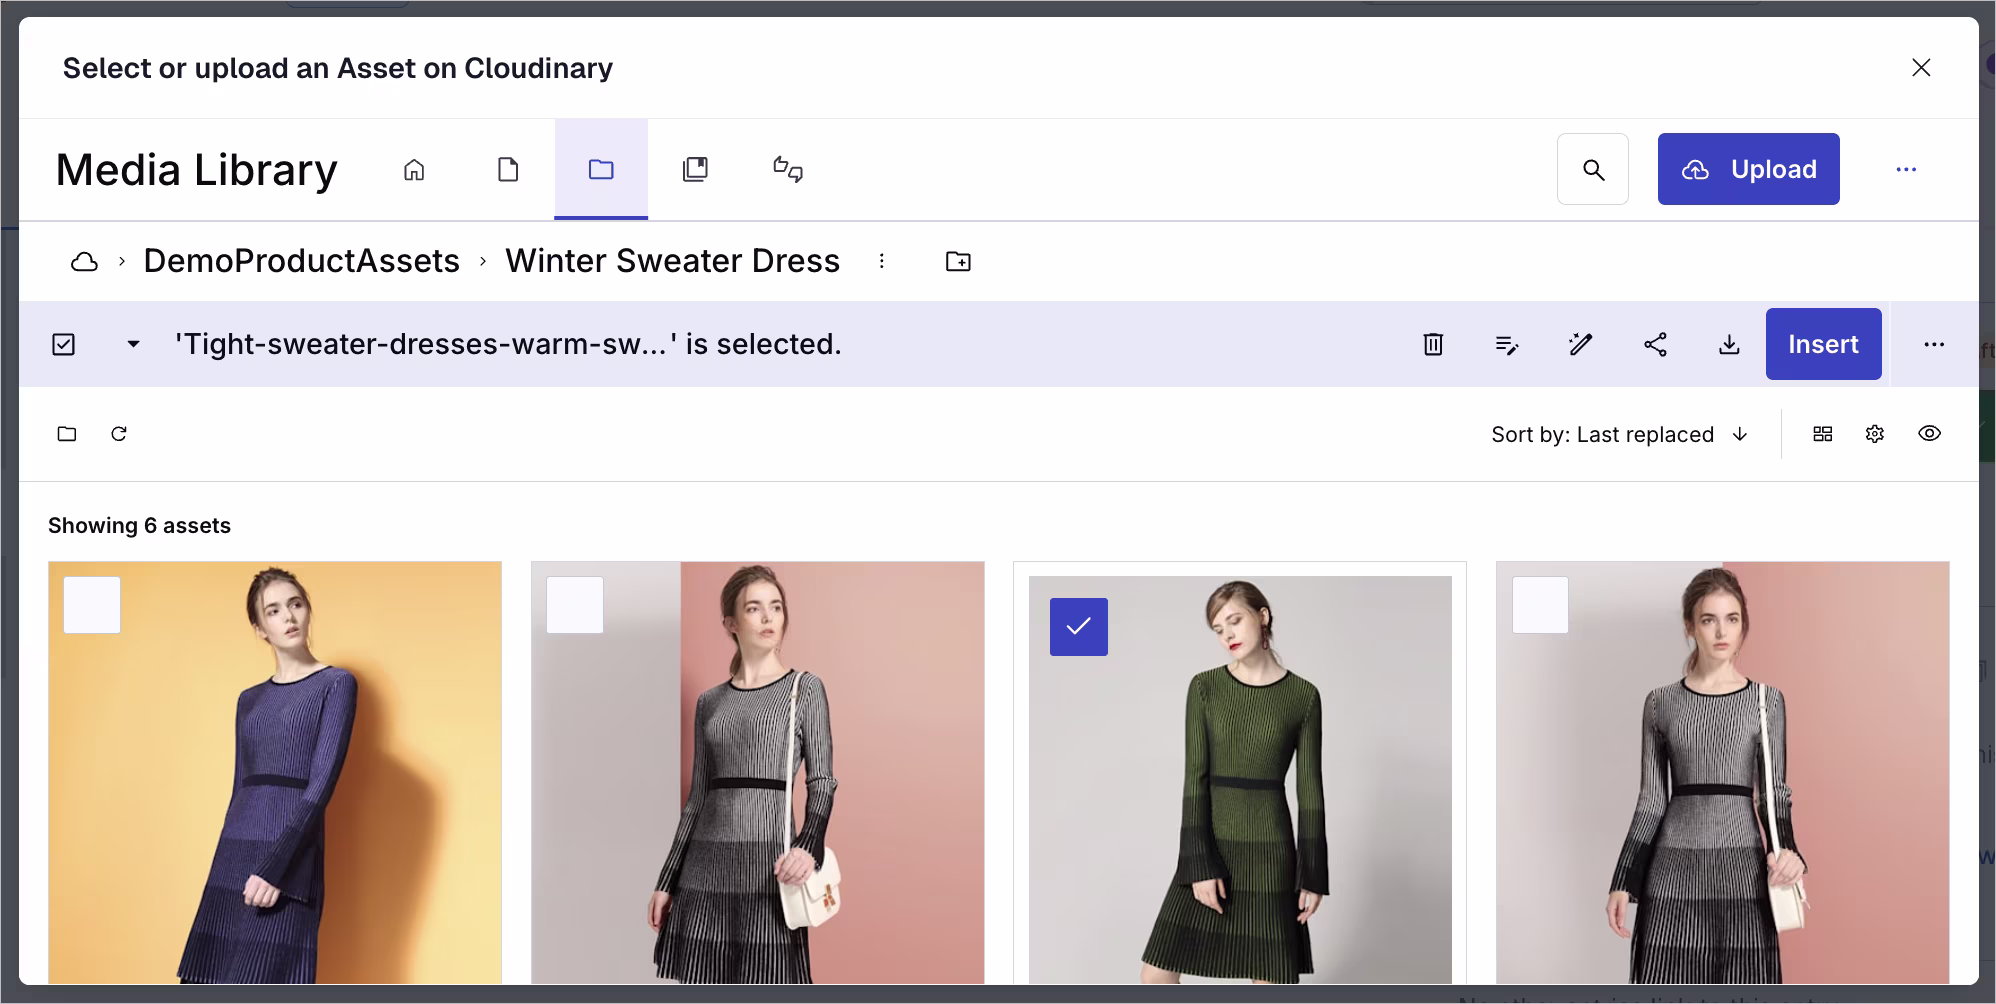1996x1004 pixels.
Task: Open the Home tab in Media Library
Action: [414, 169]
